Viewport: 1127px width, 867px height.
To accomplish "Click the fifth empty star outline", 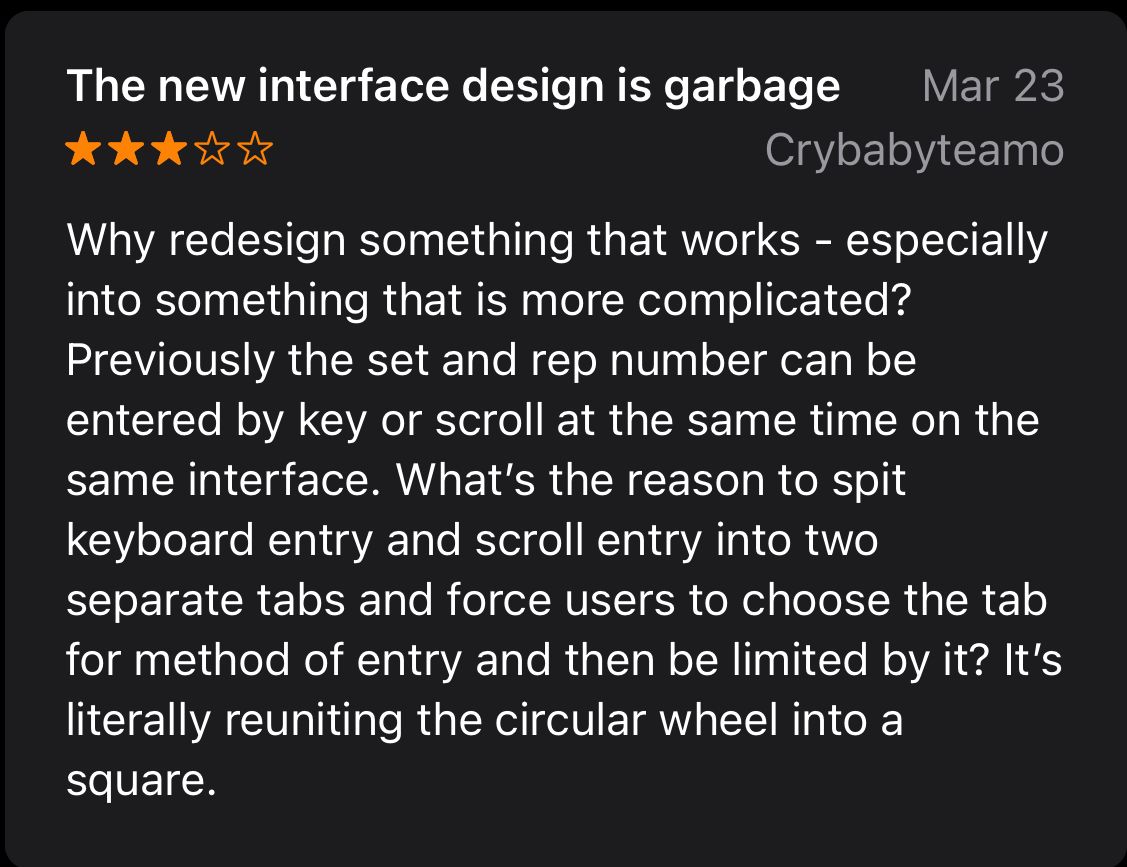I will (255, 149).
